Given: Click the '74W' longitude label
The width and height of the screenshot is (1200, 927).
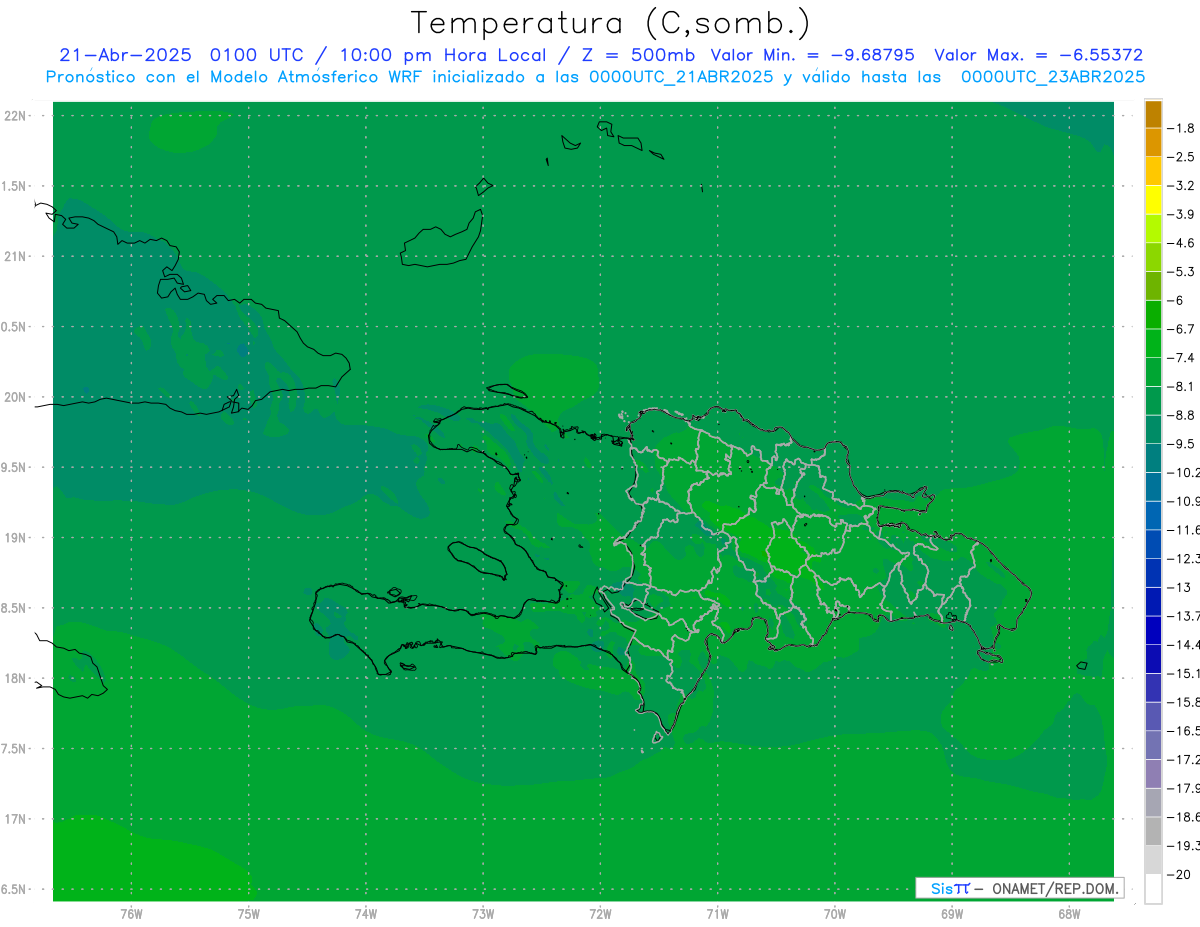Looking at the screenshot, I should [366, 913].
